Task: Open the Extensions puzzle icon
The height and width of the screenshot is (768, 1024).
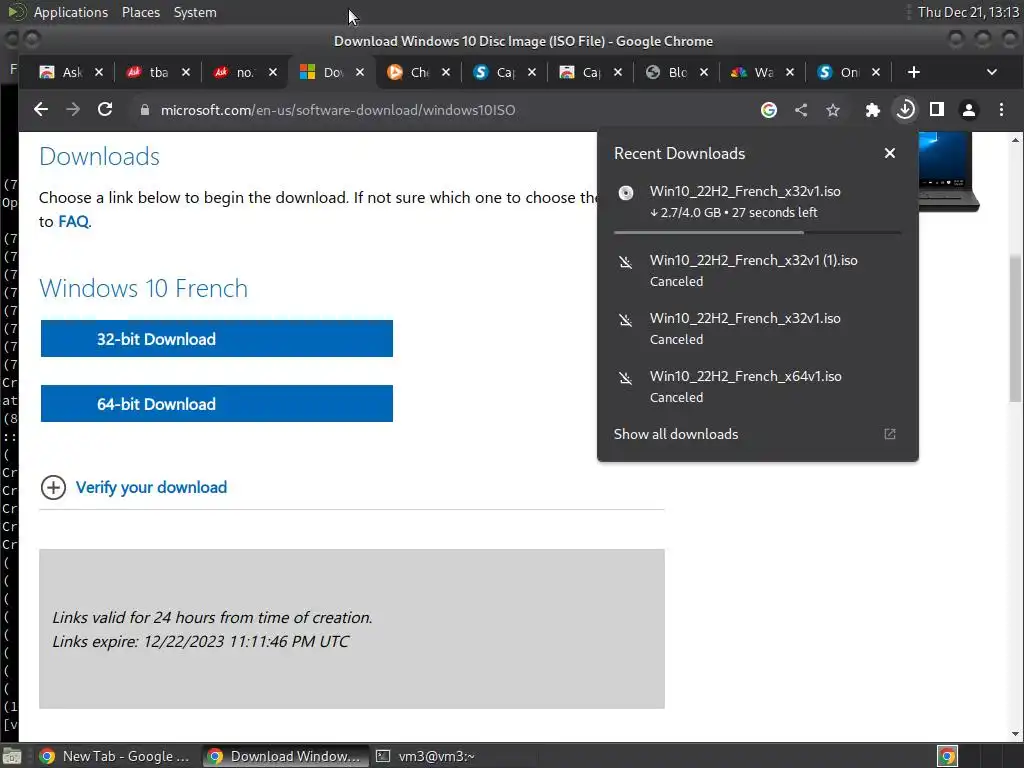Action: 872,110
